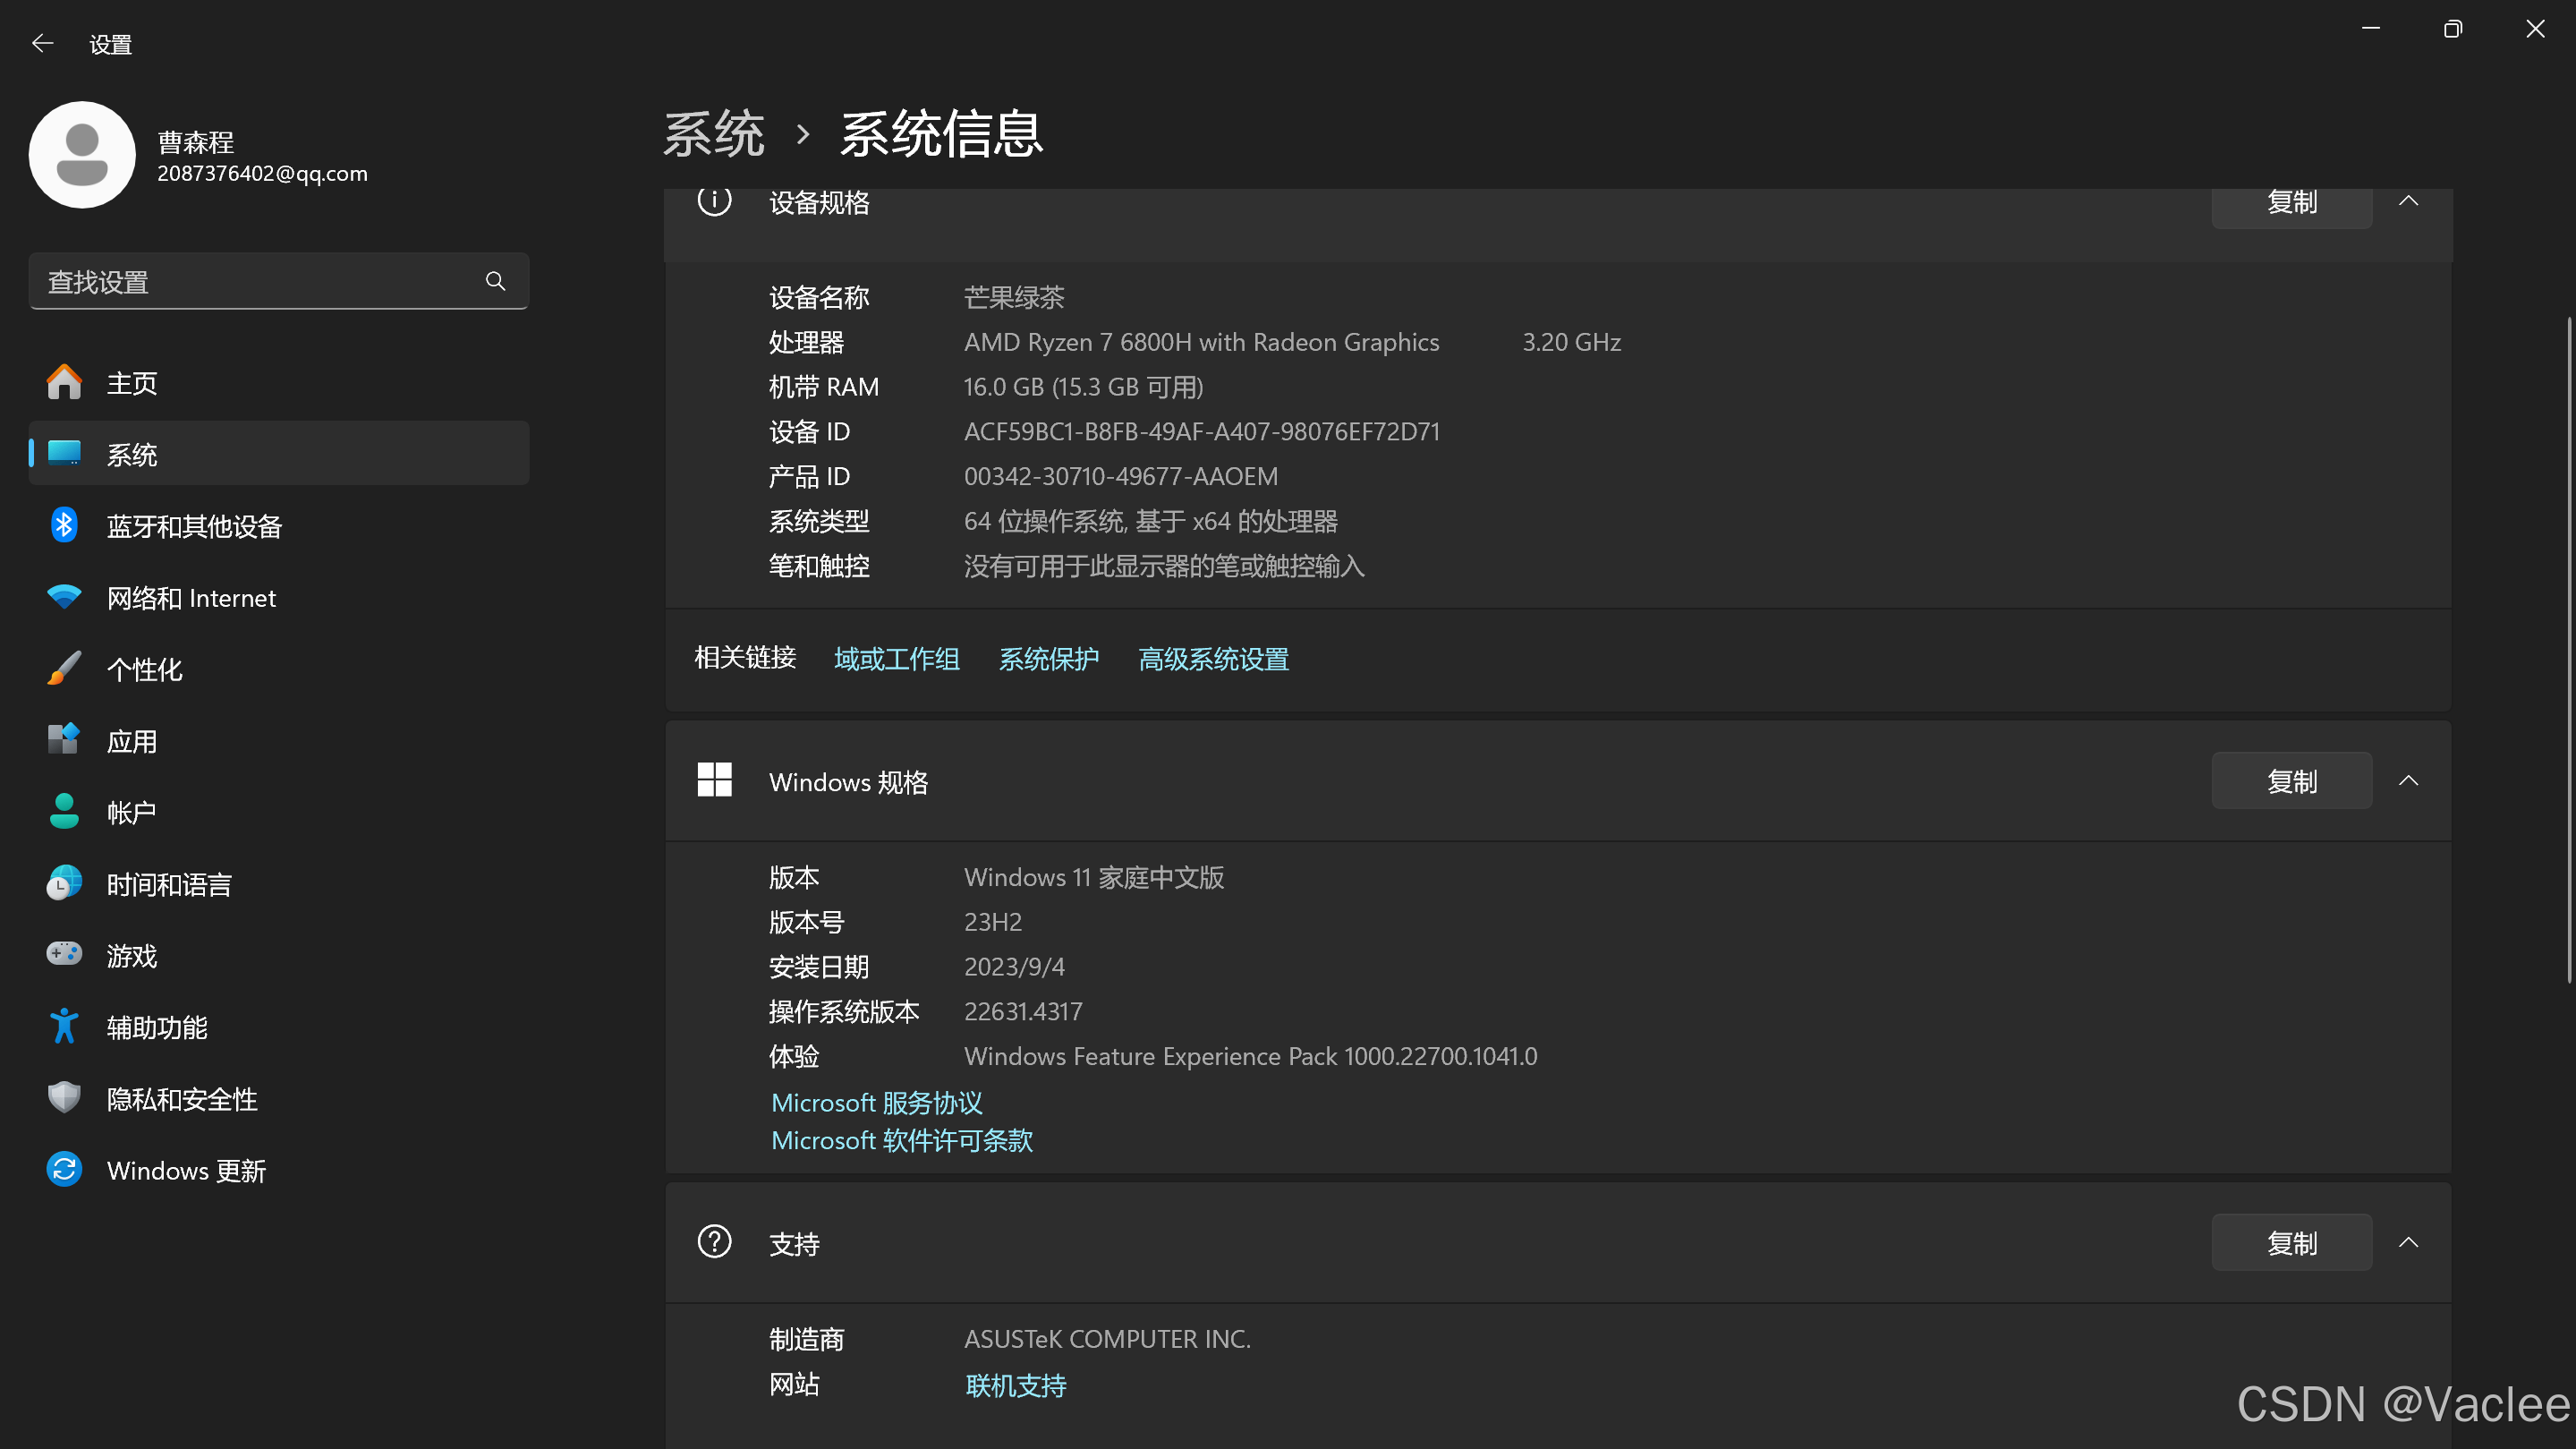This screenshot has height=1449, width=2576.
Task: Collapse the Support section chevron
Action: [x=2408, y=1243]
